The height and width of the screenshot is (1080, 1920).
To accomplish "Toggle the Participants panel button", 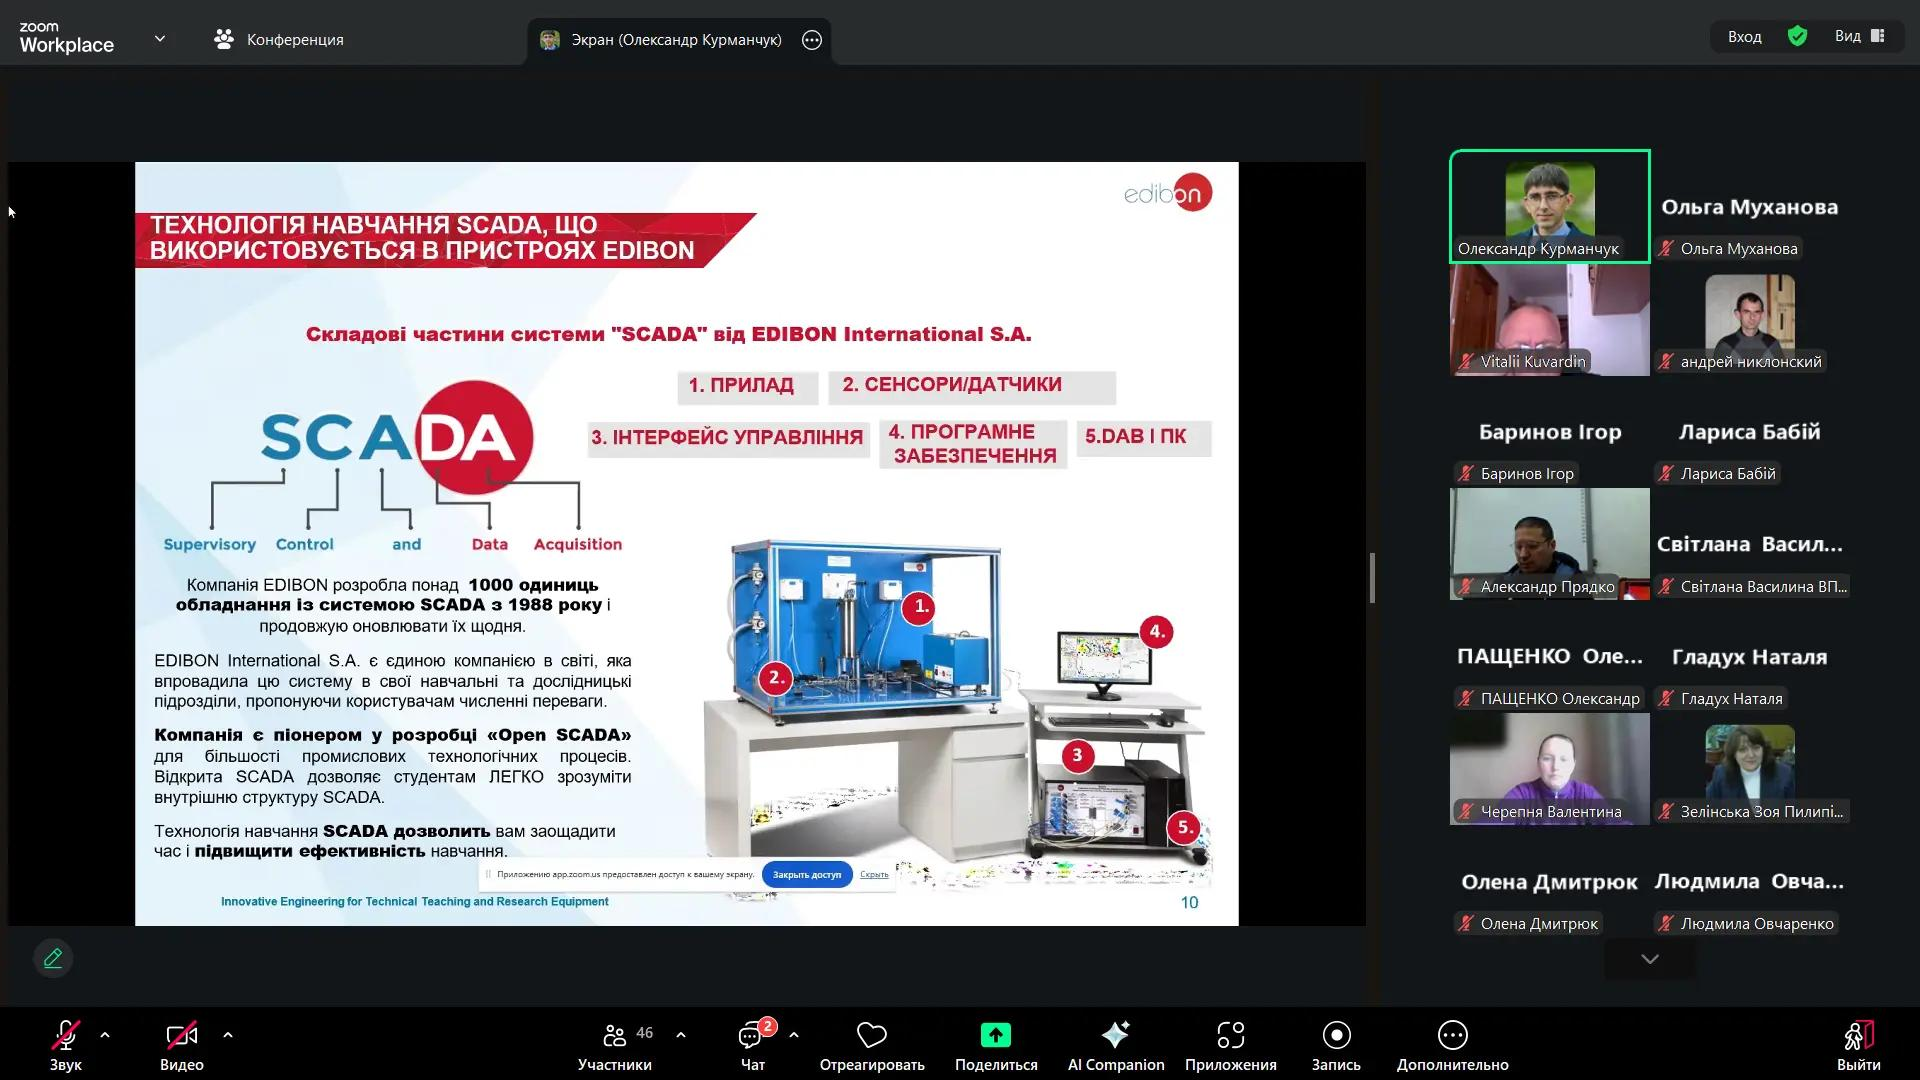I will 615,1037.
